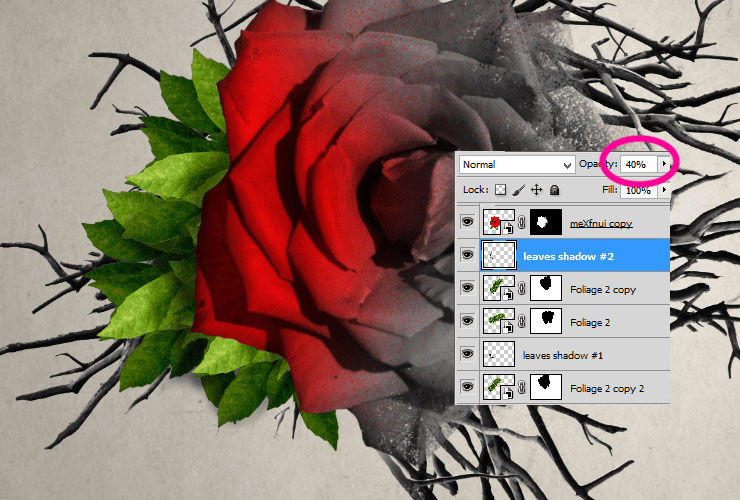Select the layer named leaves shadow #1
This screenshot has width=740, height=500.
pyautogui.click(x=563, y=356)
